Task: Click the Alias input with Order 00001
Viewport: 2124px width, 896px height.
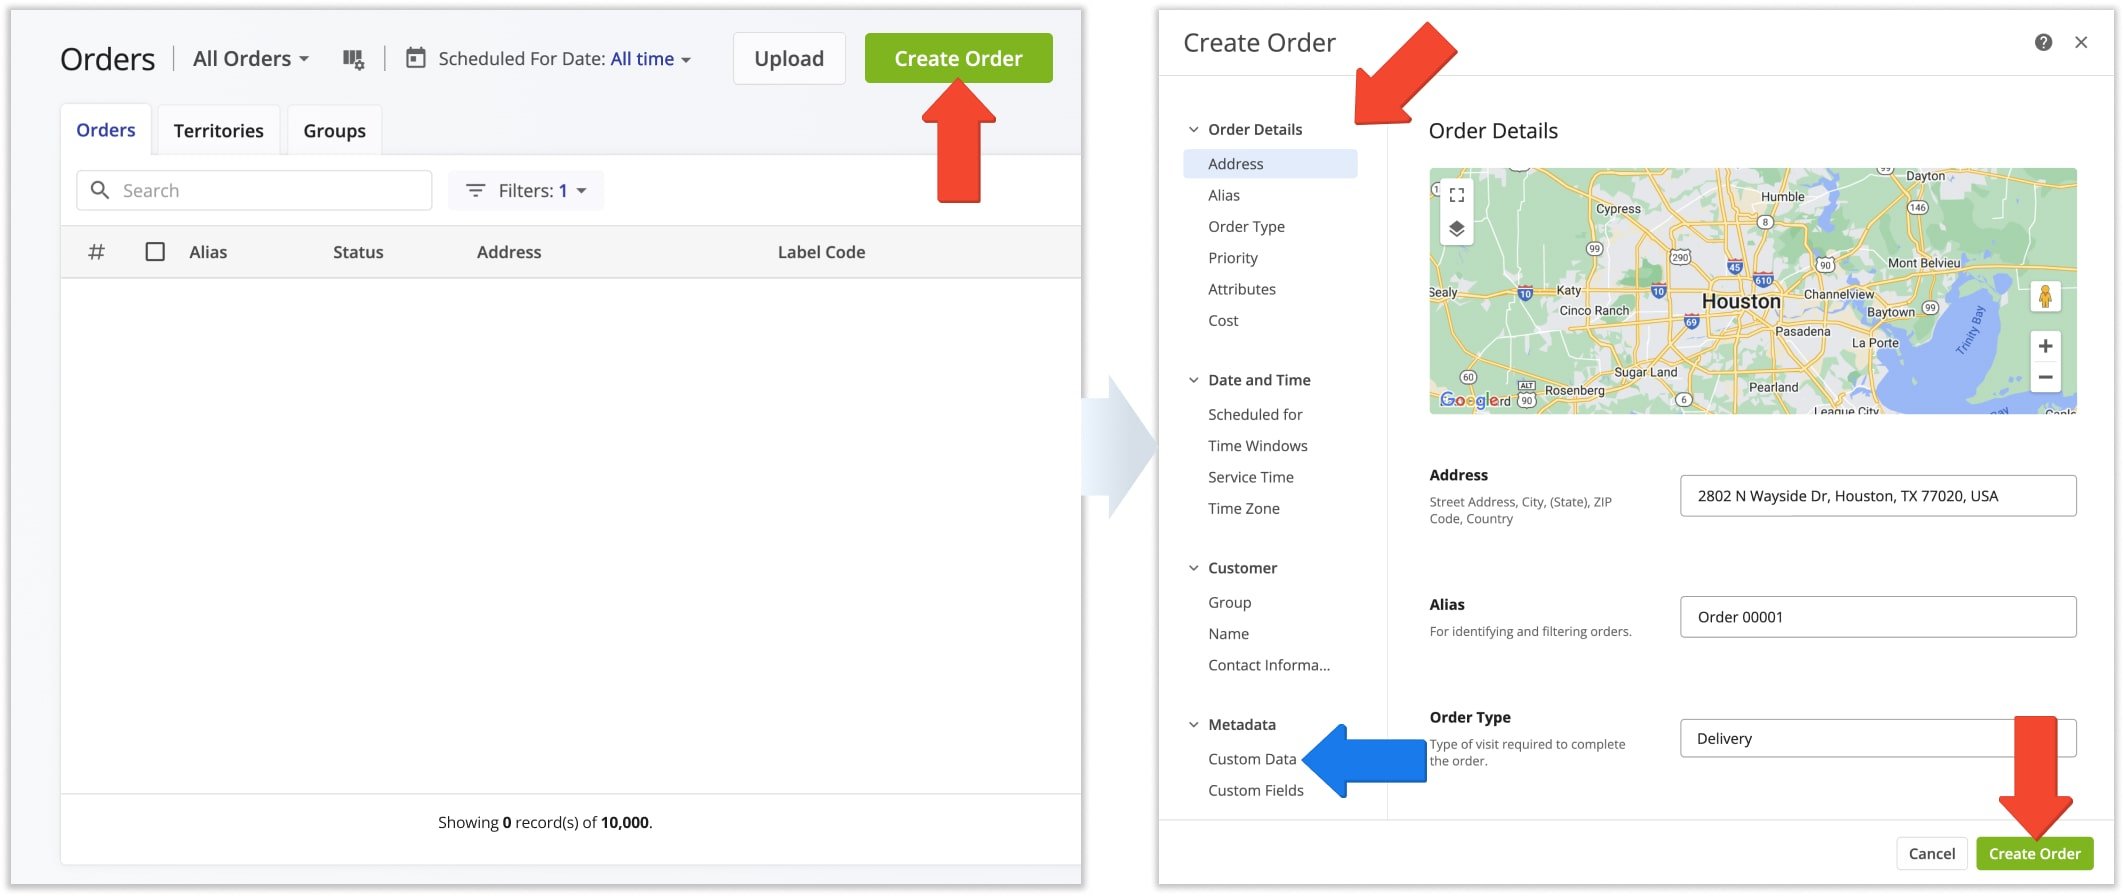Action: pyautogui.click(x=1877, y=617)
